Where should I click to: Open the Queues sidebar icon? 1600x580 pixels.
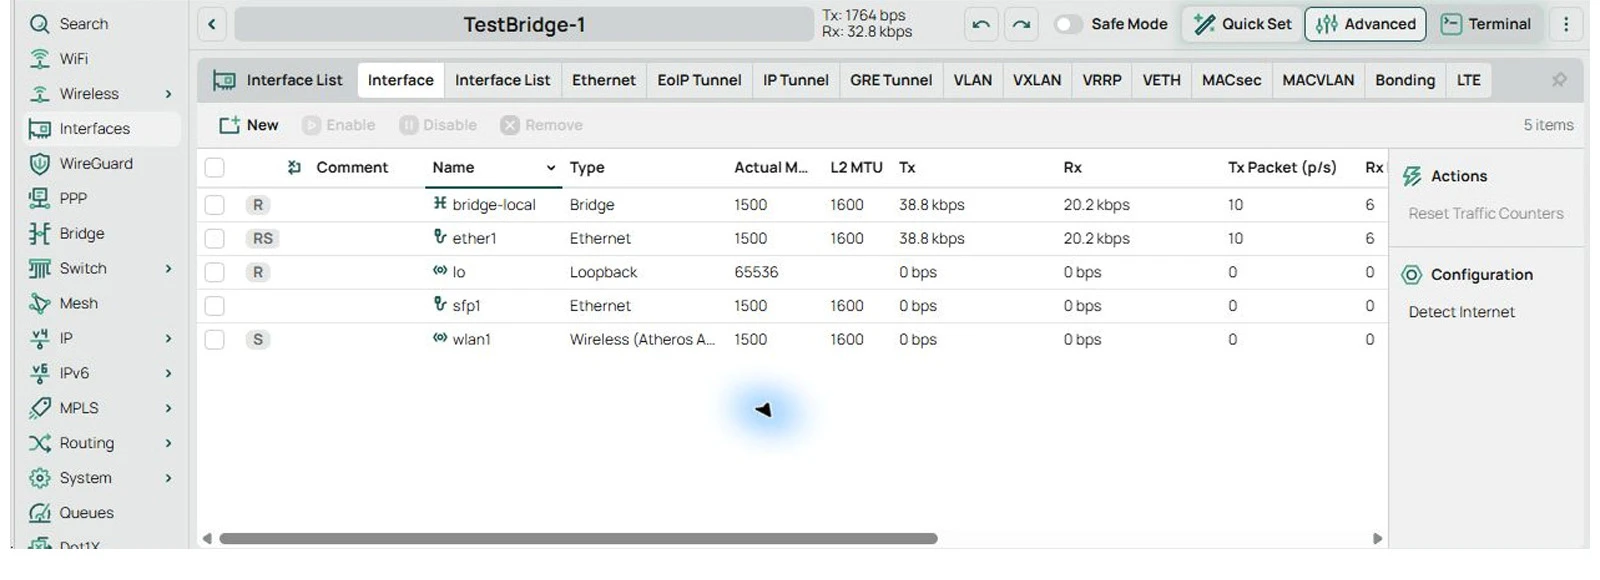point(39,513)
